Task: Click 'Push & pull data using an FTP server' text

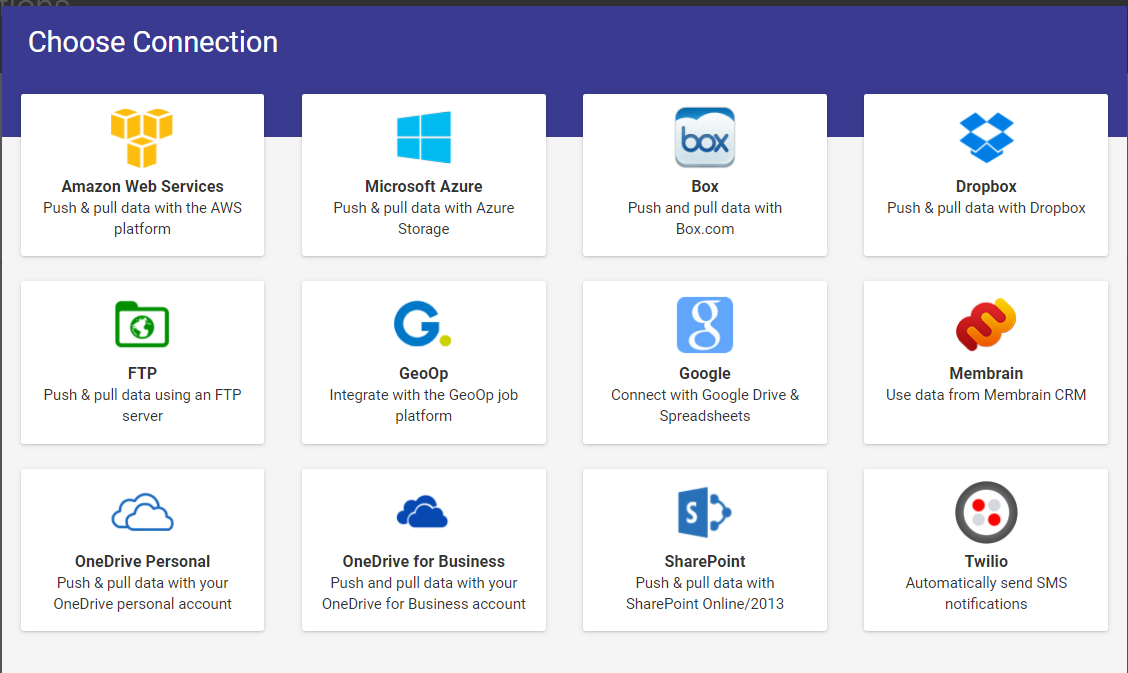Action: pos(142,405)
